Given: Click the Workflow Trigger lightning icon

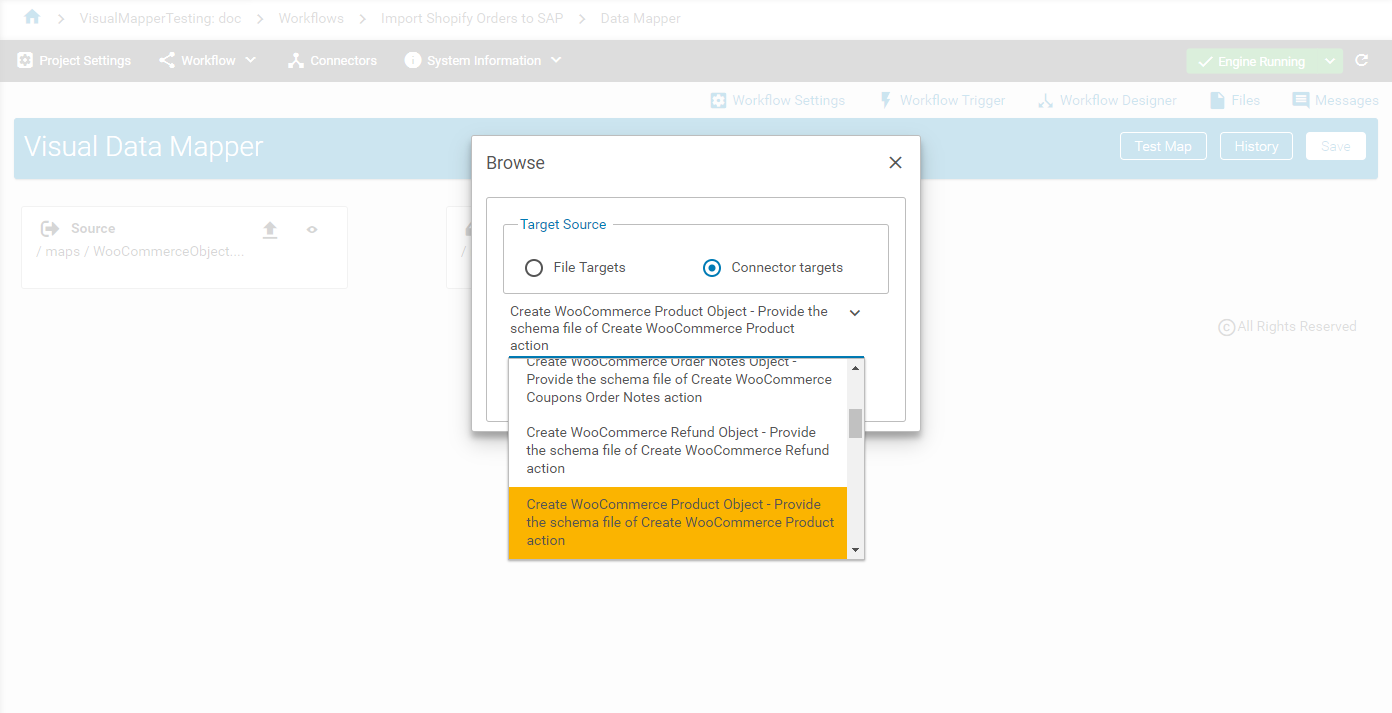Looking at the screenshot, I should tap(885, 100).
